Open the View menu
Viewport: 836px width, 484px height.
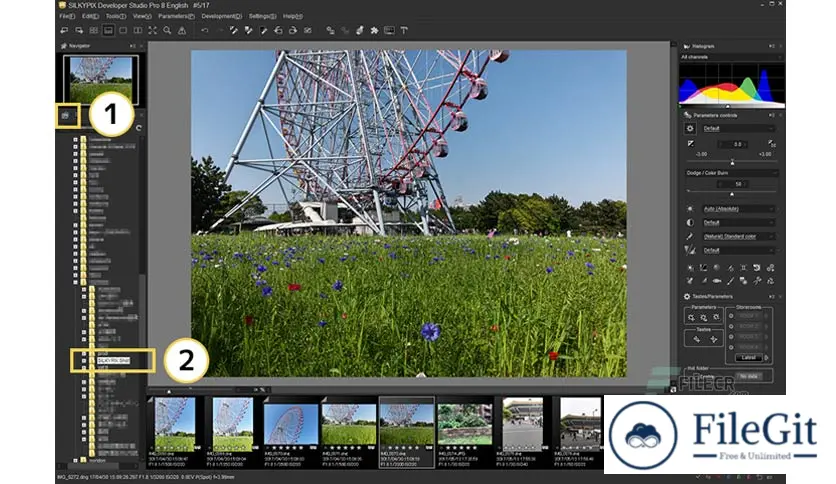click(x=142, y=17)
